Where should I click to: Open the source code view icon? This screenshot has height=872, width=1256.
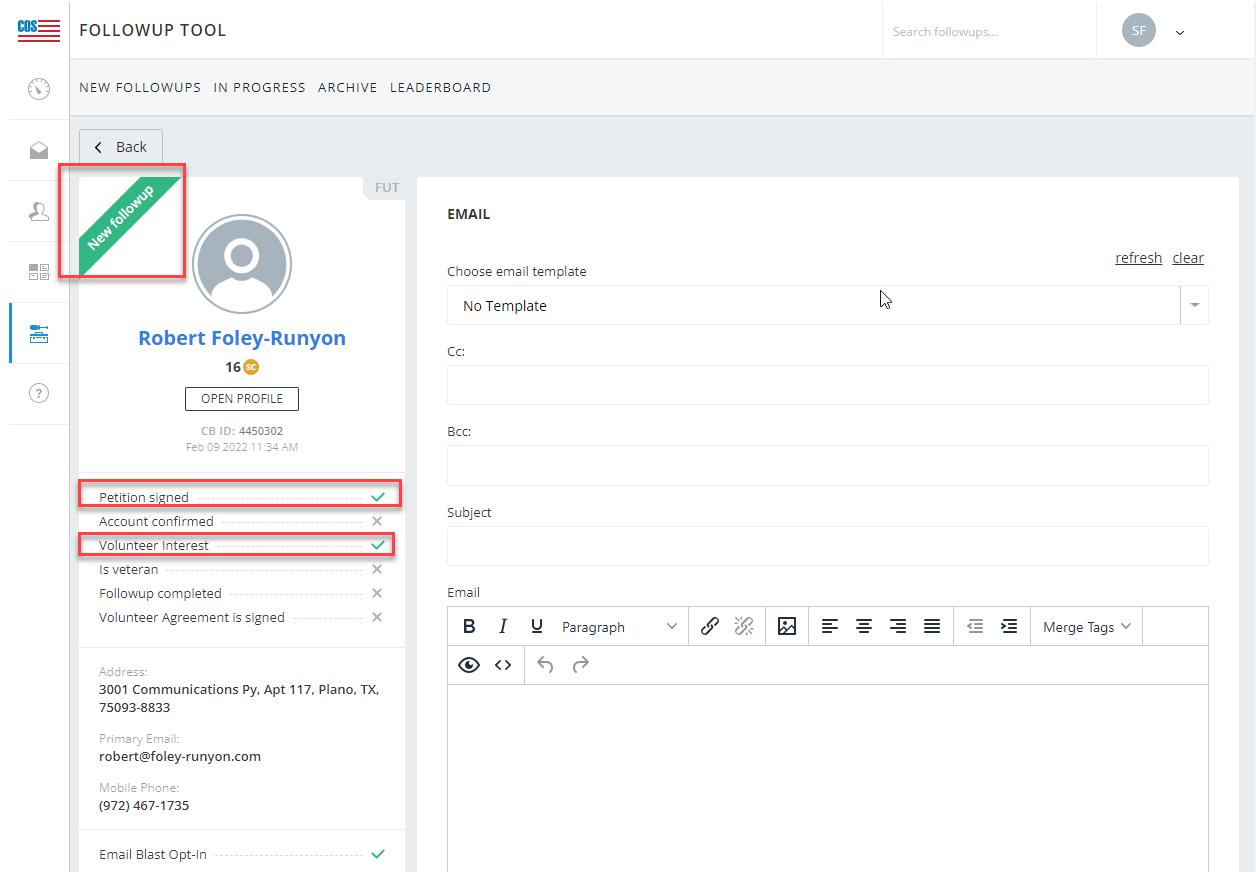(x=503, y=665)
